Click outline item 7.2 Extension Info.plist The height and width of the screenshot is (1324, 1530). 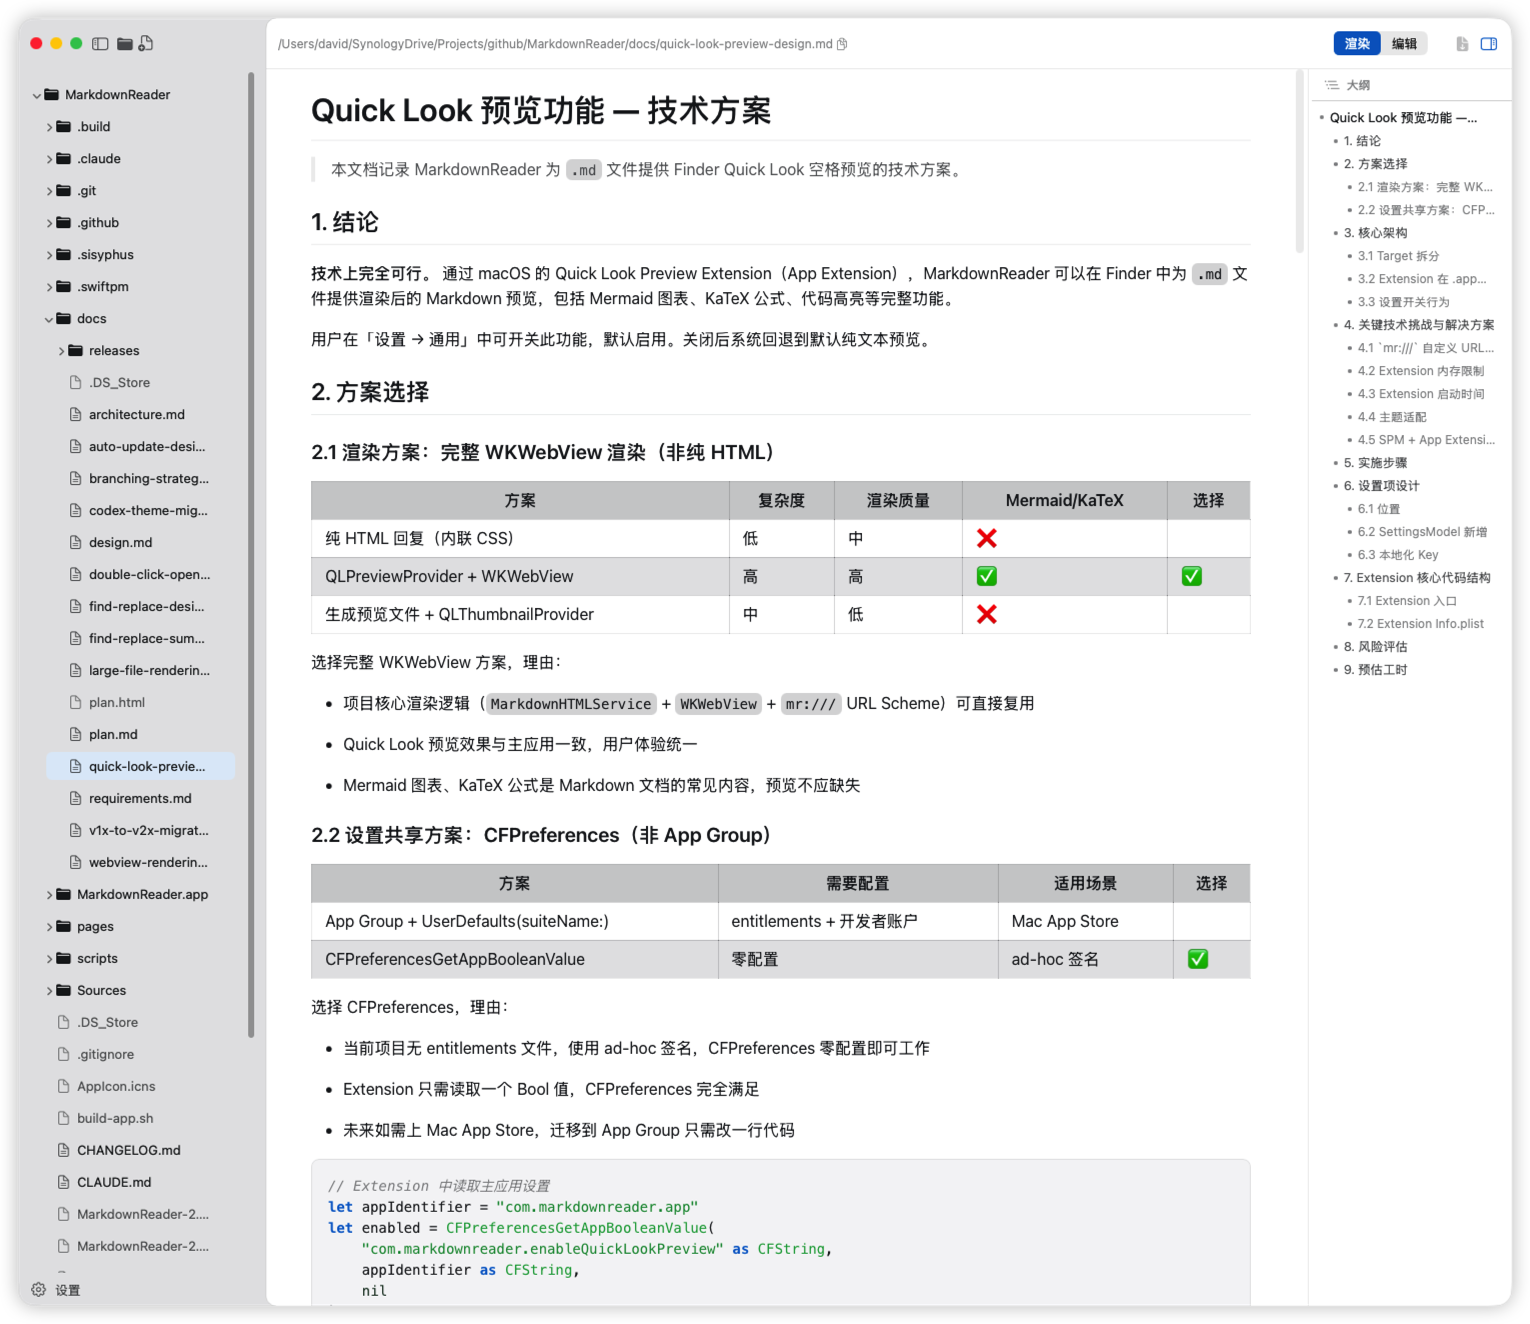pos(1420,624)
